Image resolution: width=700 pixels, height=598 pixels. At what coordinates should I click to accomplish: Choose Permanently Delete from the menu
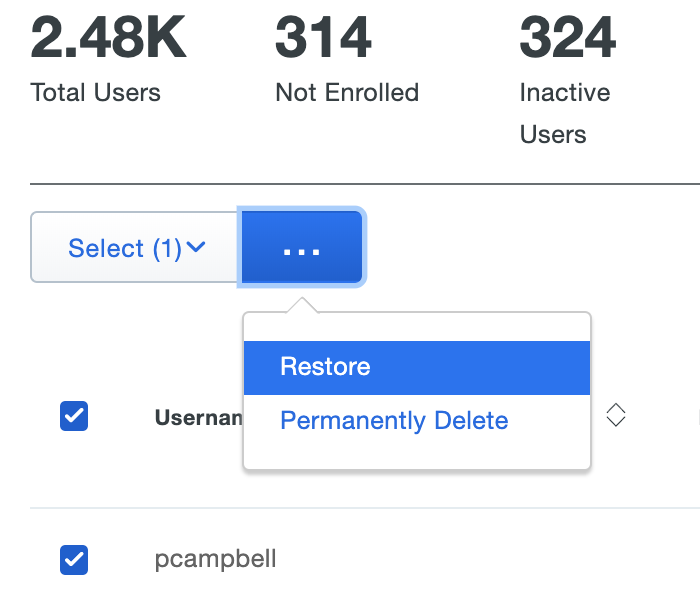pyautogui.click(x=394, y=421)
